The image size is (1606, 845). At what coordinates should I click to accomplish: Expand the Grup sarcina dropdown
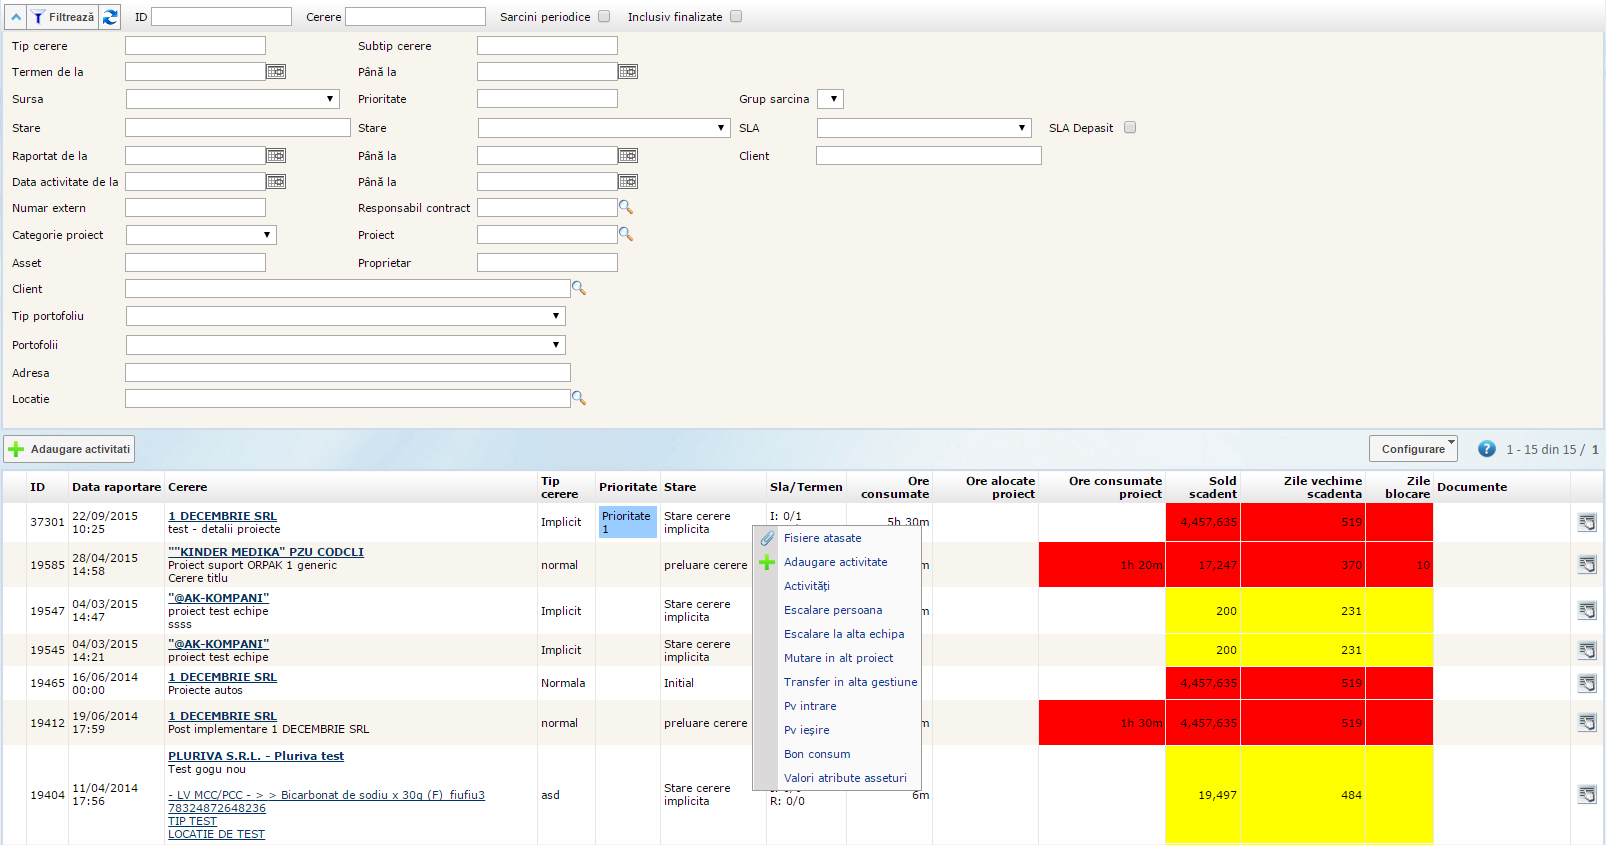831,99
